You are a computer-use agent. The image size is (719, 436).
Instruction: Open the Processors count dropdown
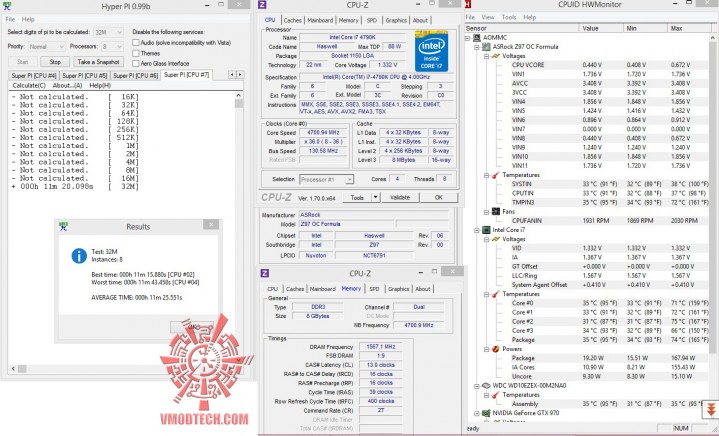click(x=112, y=47)
